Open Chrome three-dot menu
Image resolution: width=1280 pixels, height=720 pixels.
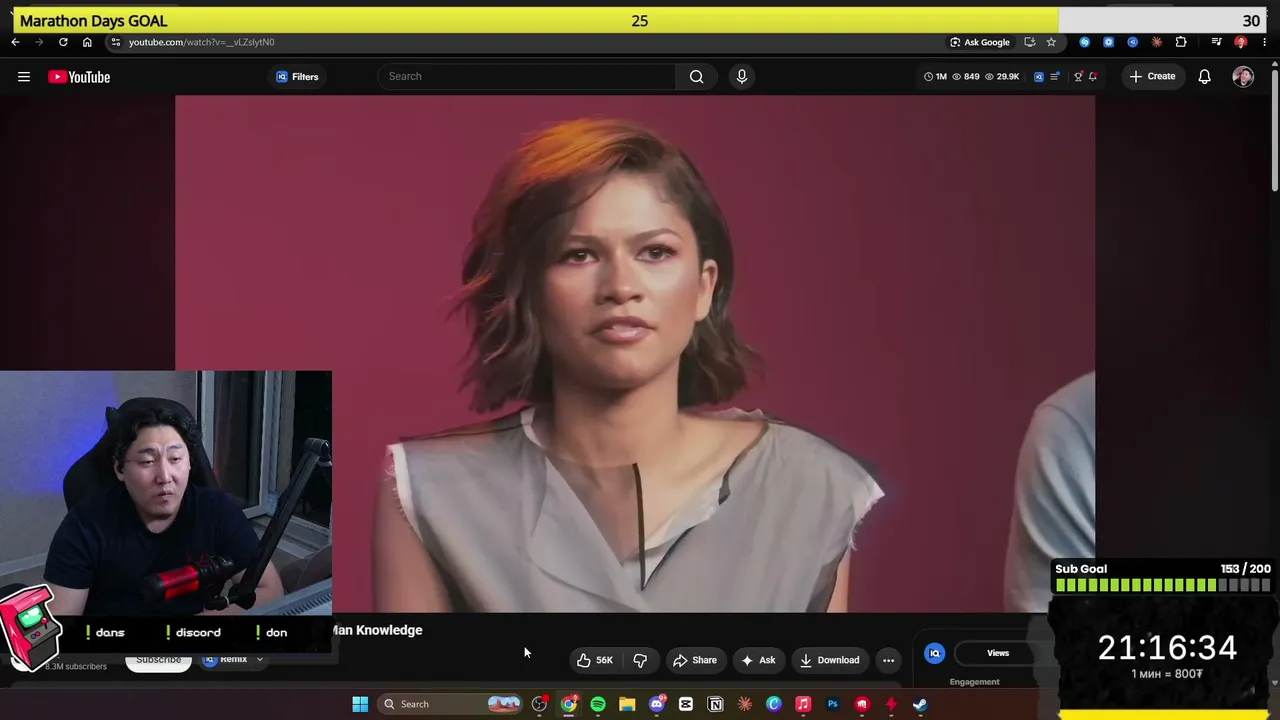(x=1264, y=42)
